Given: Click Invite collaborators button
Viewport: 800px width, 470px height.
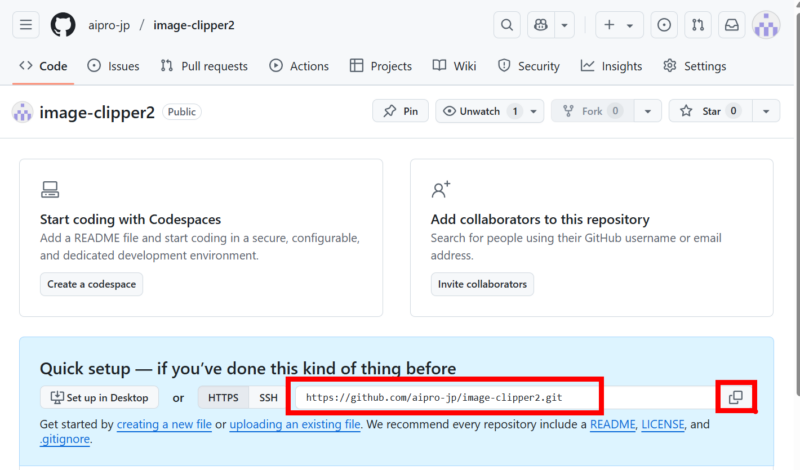Looking at the screenshot, I should [482, 284].
